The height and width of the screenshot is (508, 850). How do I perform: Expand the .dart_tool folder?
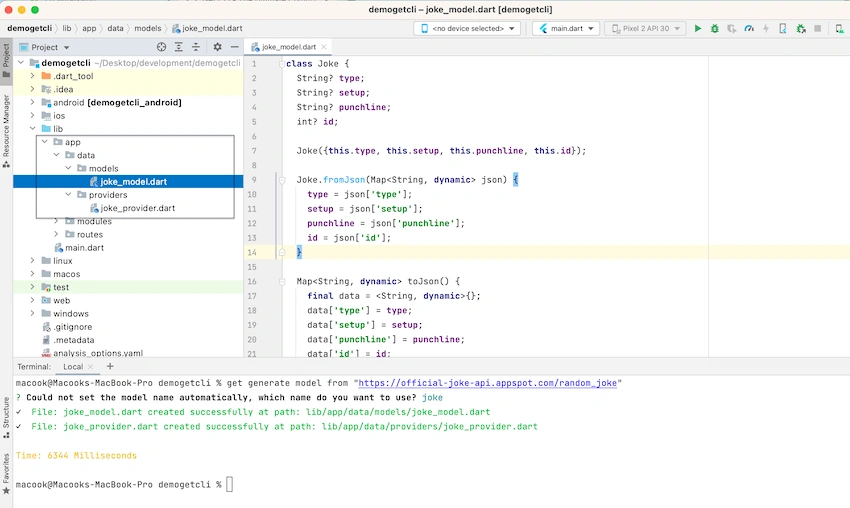click(33, 76)
